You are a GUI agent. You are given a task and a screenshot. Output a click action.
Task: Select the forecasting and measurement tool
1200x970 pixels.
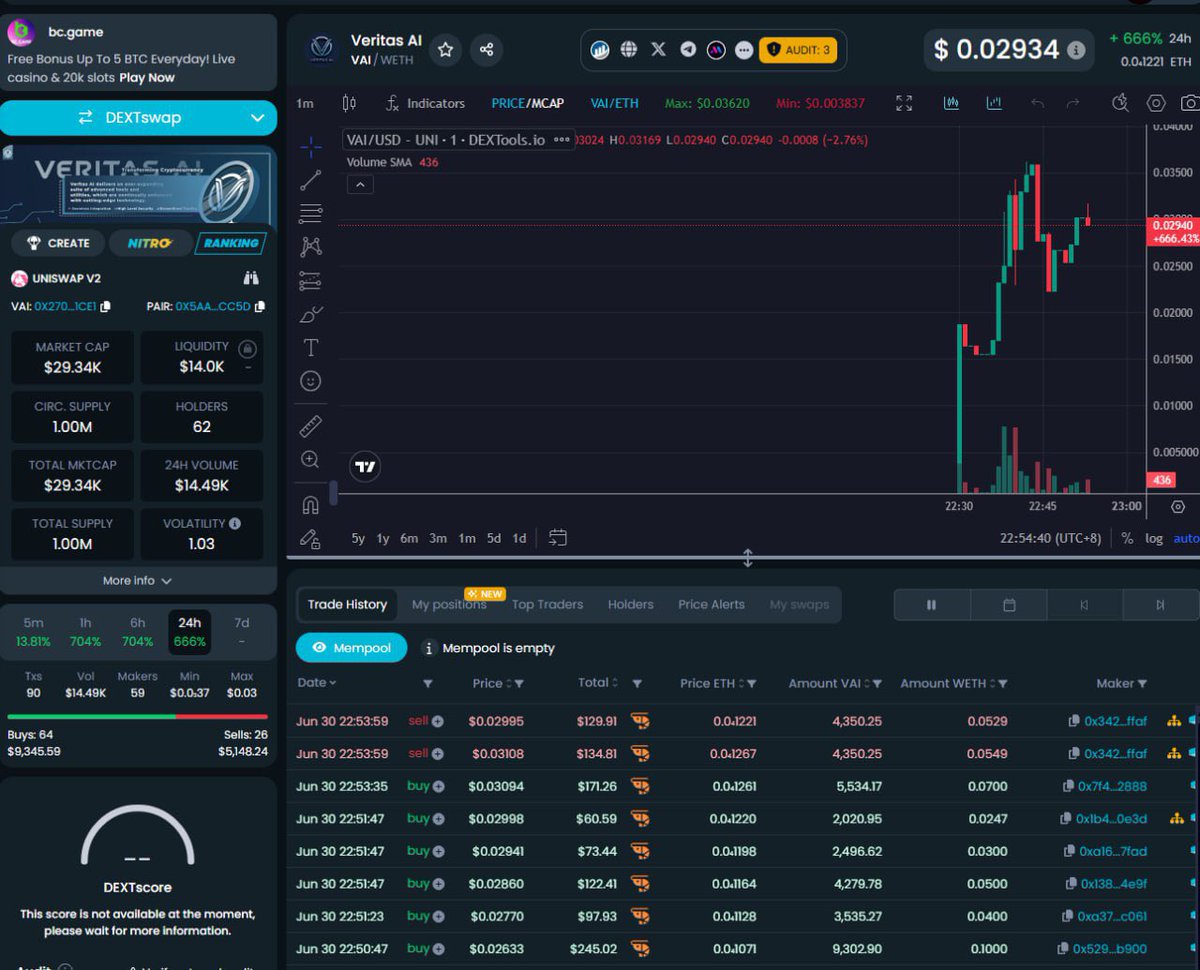click(311, 281)
